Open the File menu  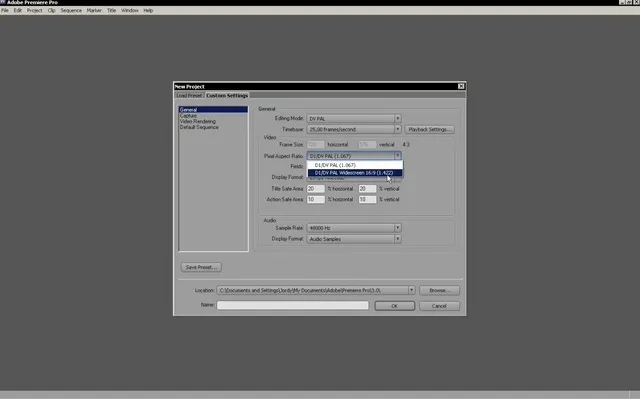(x=5, y=11)
